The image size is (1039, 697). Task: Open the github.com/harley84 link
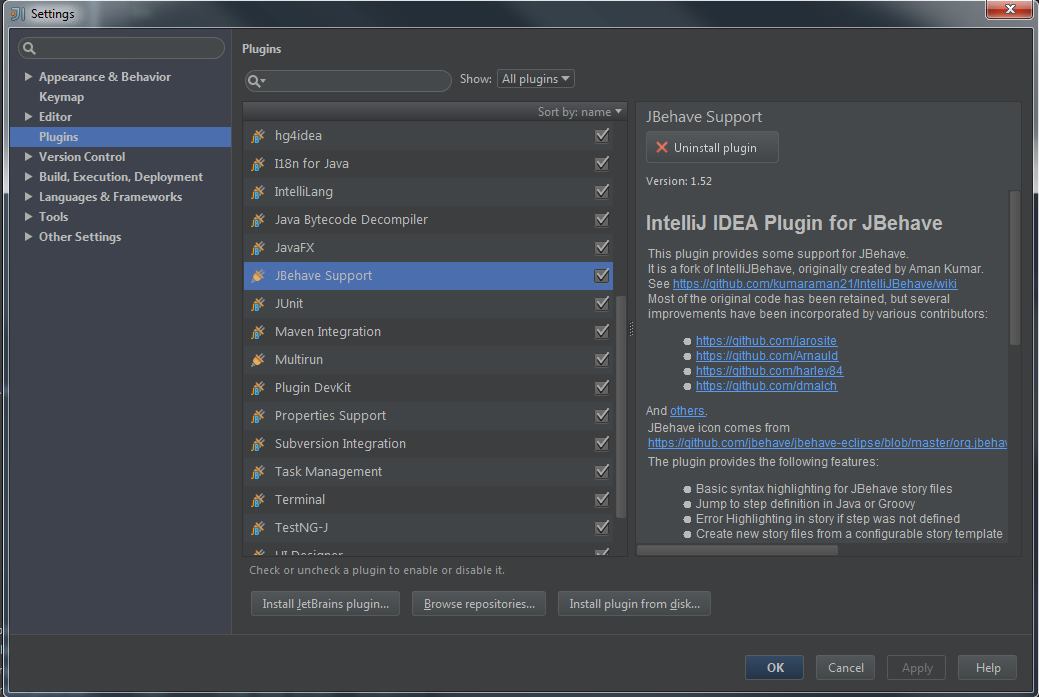click(x=769, y=371)
